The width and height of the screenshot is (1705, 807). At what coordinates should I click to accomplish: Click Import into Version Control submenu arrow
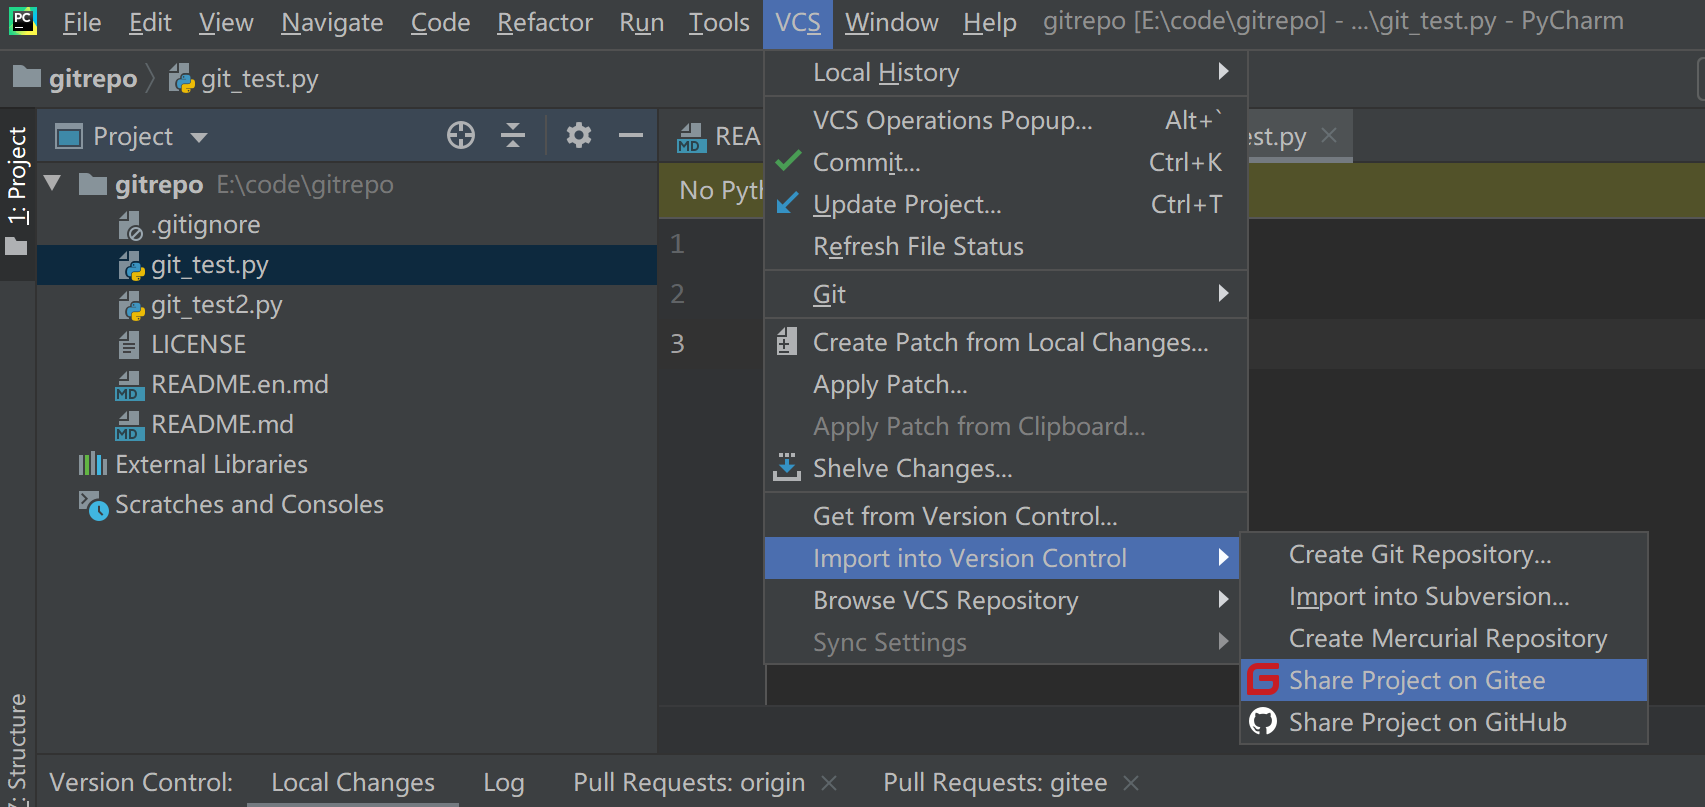[1223, 557]
